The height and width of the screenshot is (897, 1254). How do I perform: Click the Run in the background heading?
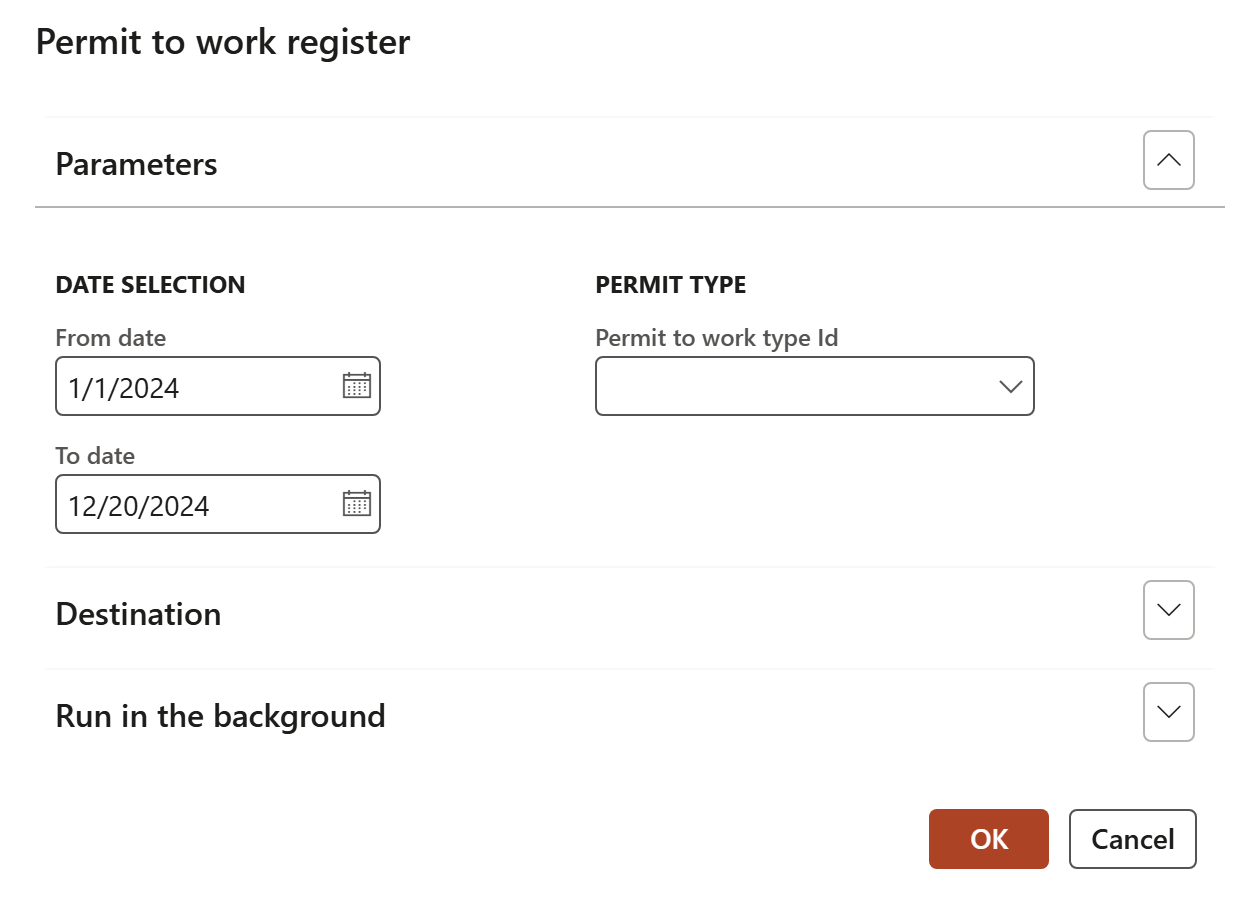pyautogui.click(x=221, y=716)
